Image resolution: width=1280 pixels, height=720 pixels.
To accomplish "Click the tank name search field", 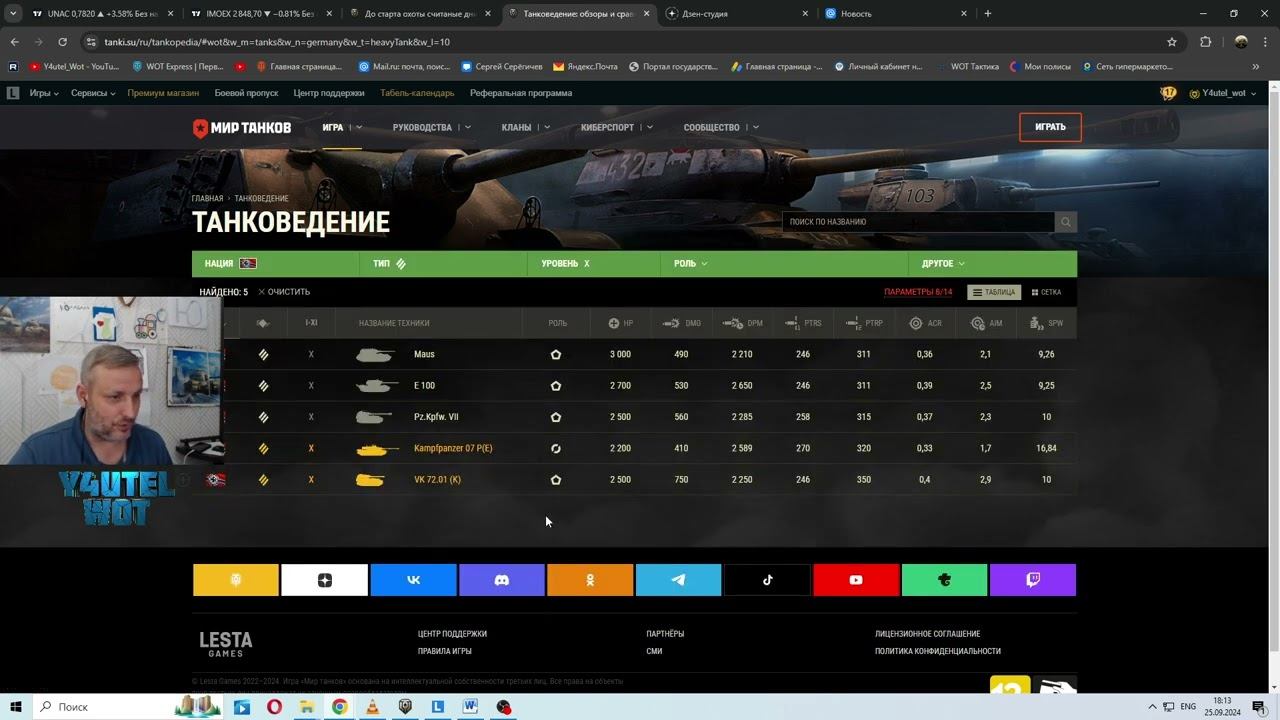I will tap(918, 222).
